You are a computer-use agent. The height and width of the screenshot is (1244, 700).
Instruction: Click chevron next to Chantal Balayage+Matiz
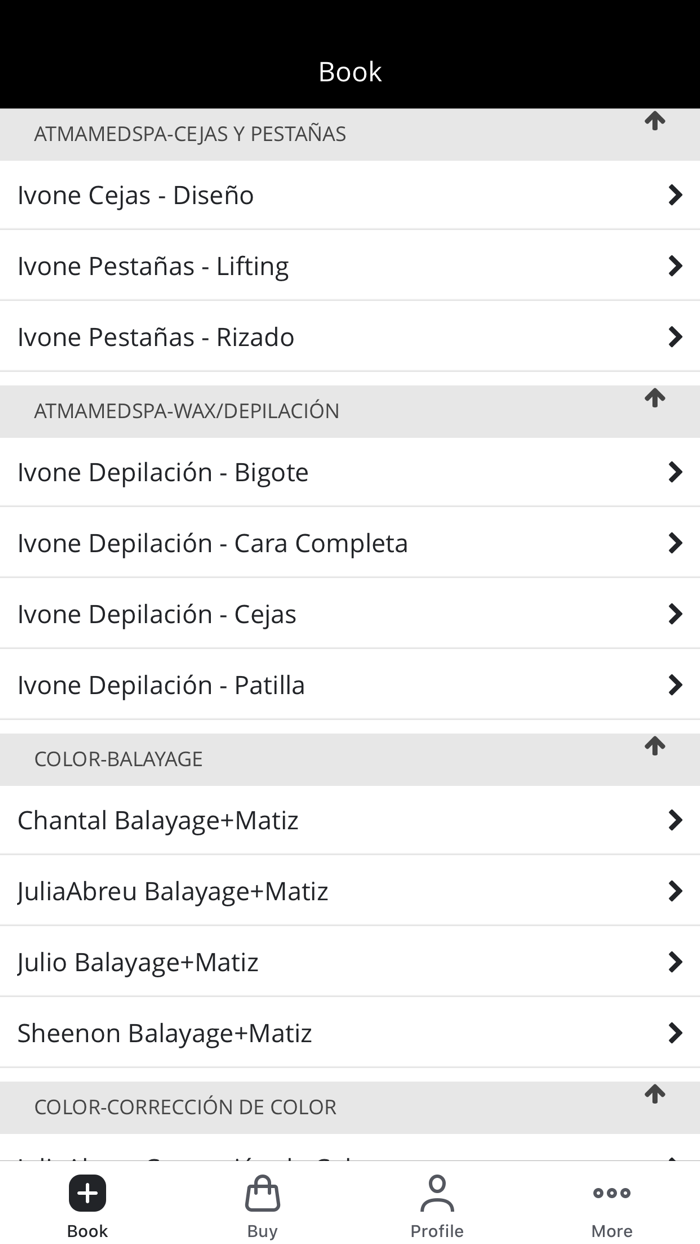[x=675, y=820]
